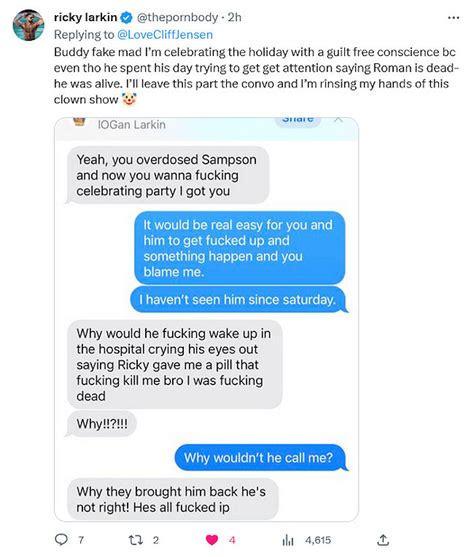This screenshot has height=557, width=474.
Task: Click the views count 4,615
Action: pos(318,540)
